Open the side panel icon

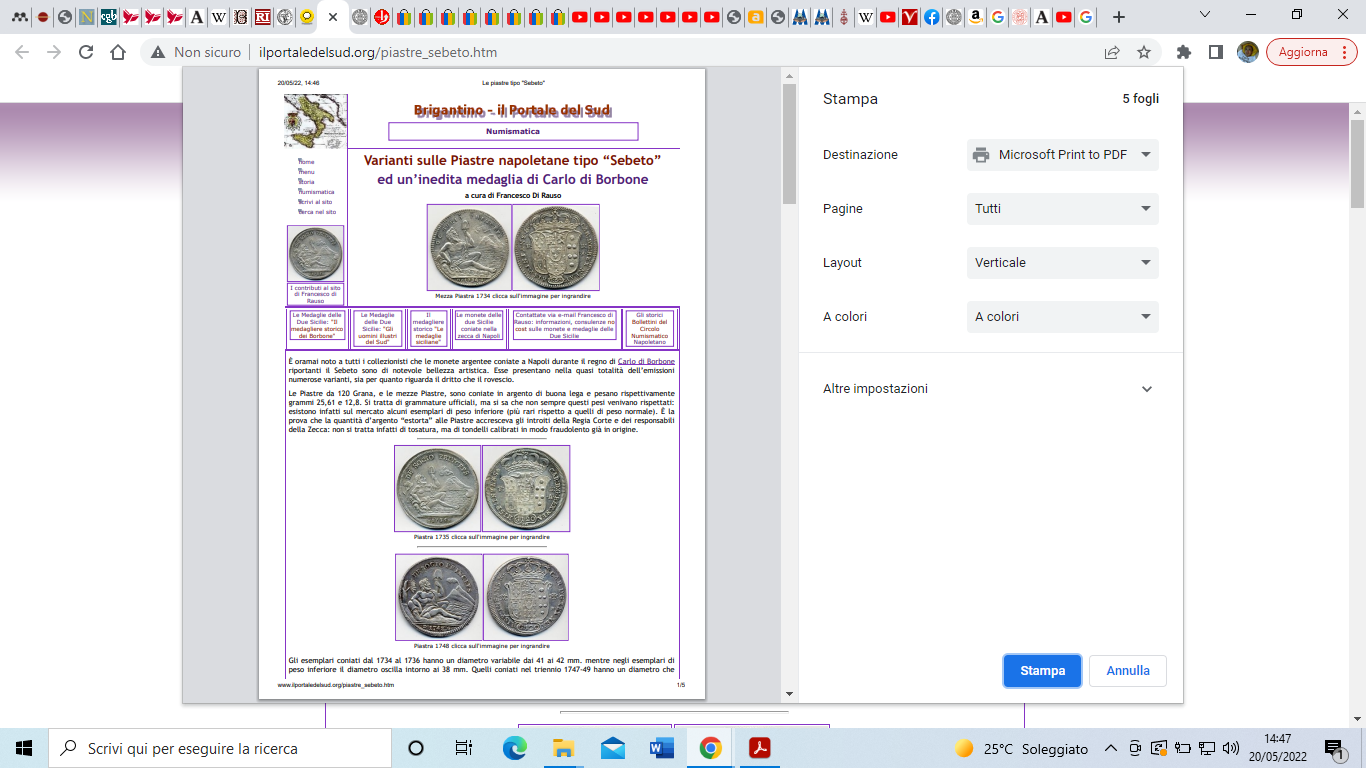(1216, 52)
